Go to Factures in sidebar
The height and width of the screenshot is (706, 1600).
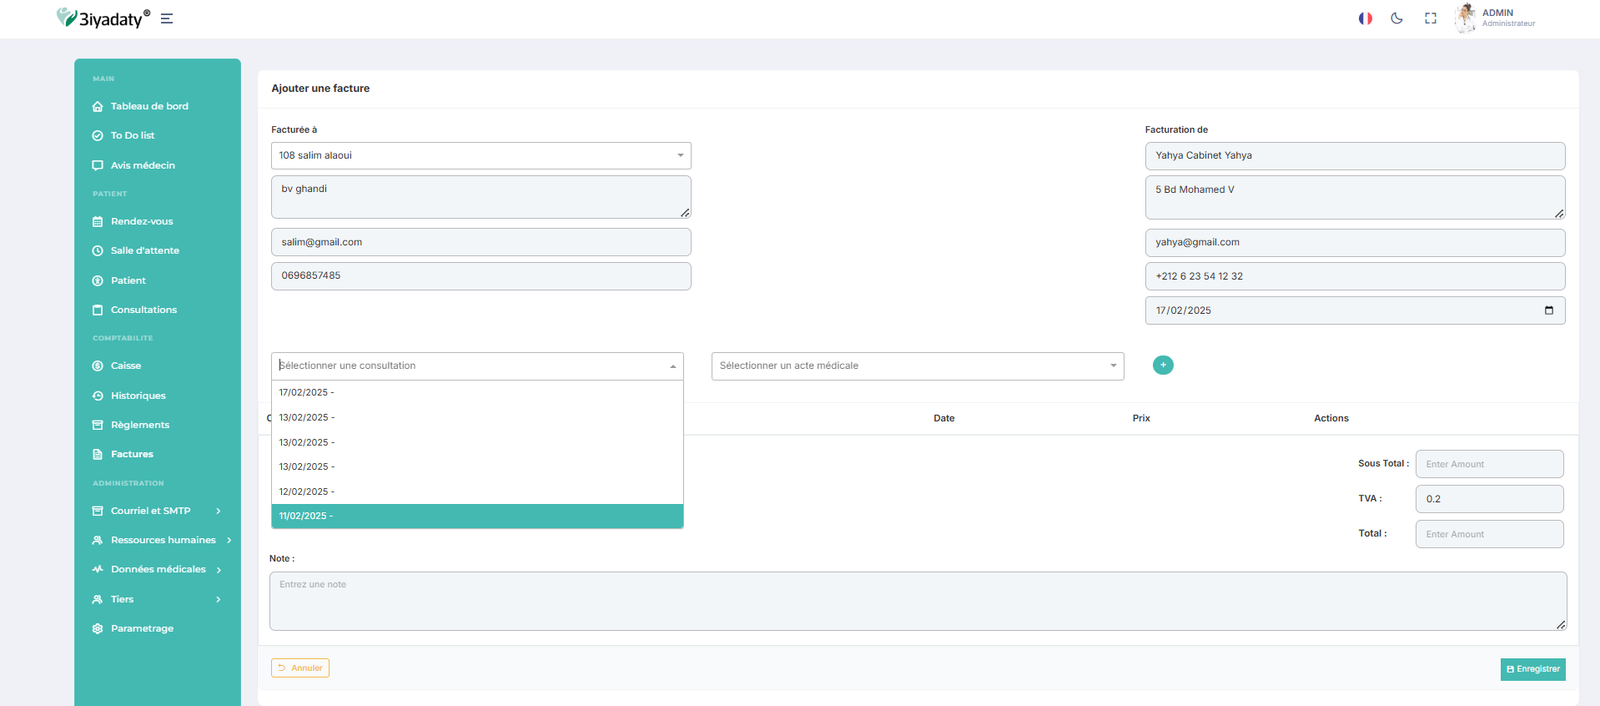[x=132, y=454]
